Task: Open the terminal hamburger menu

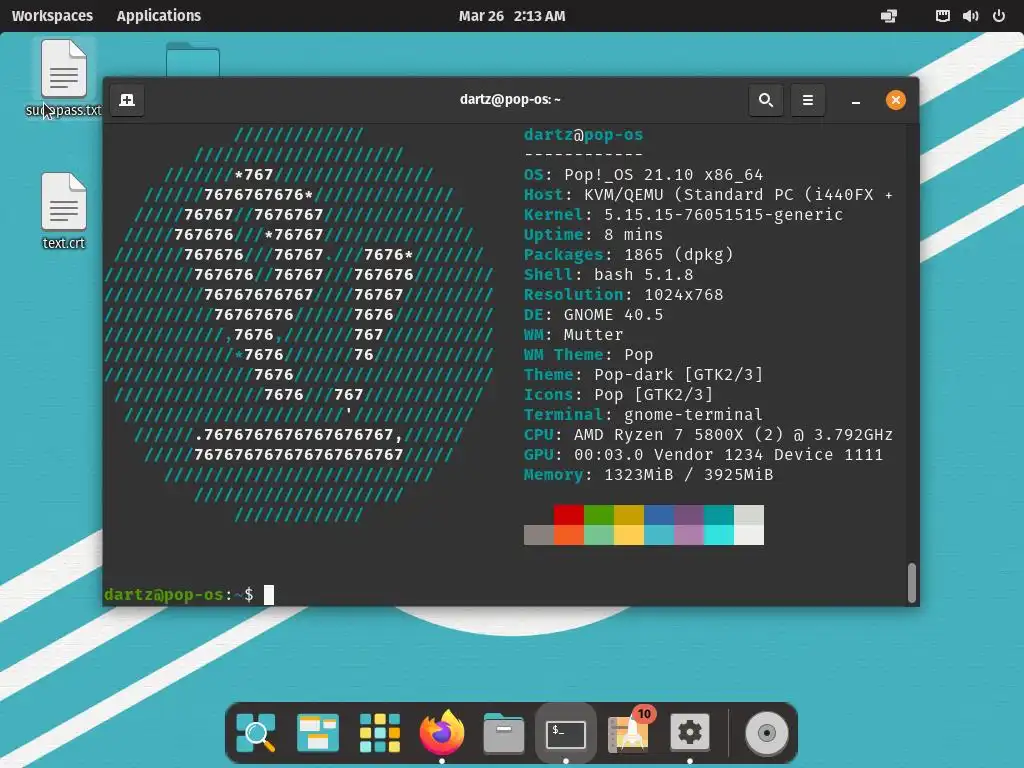Action: tap(808, 100)
